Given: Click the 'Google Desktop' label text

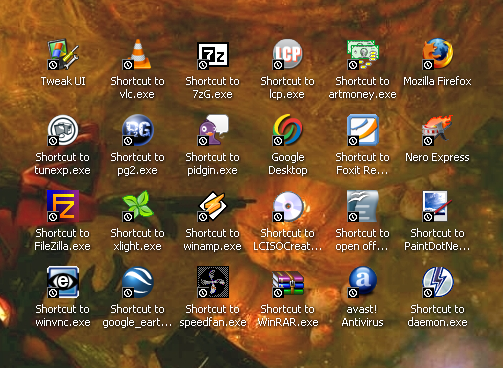Looking at the screenshot, I should tap(288, 164).
